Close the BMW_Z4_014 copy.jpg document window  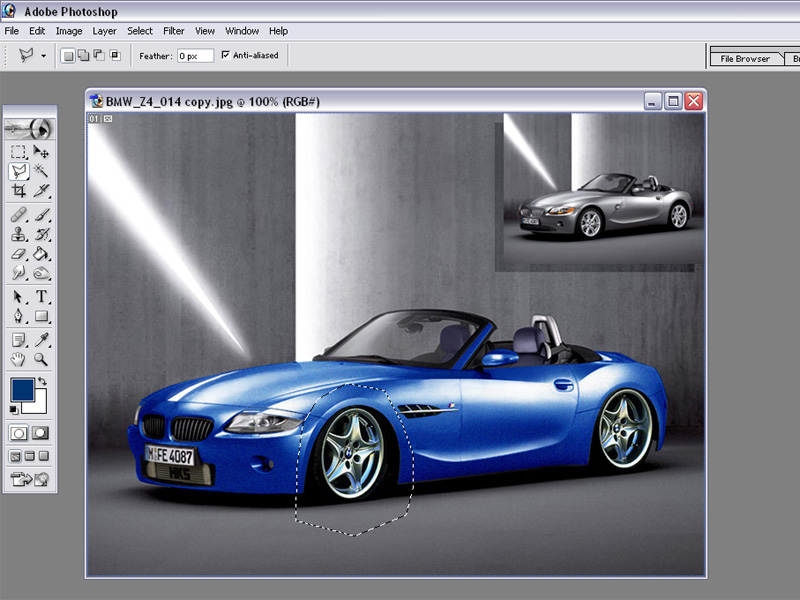point(694,101)
